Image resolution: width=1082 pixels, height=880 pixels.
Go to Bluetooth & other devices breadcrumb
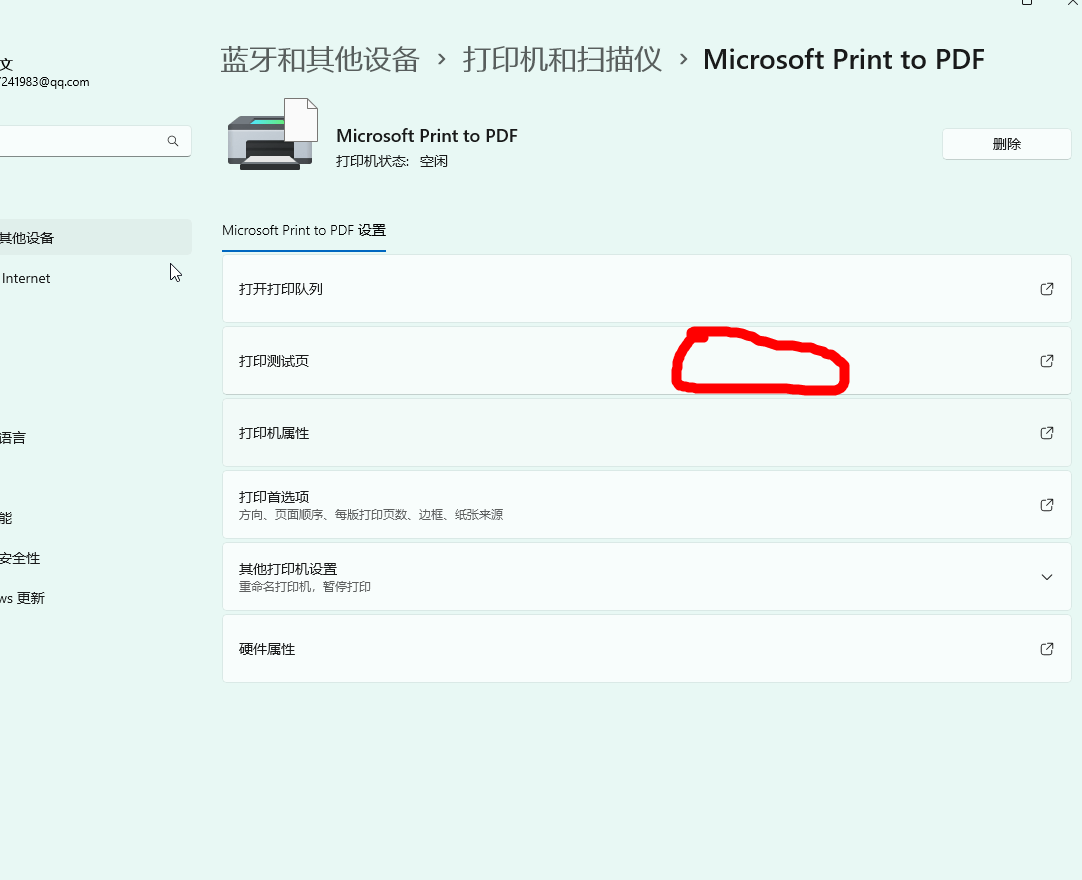tap(320, 60)
